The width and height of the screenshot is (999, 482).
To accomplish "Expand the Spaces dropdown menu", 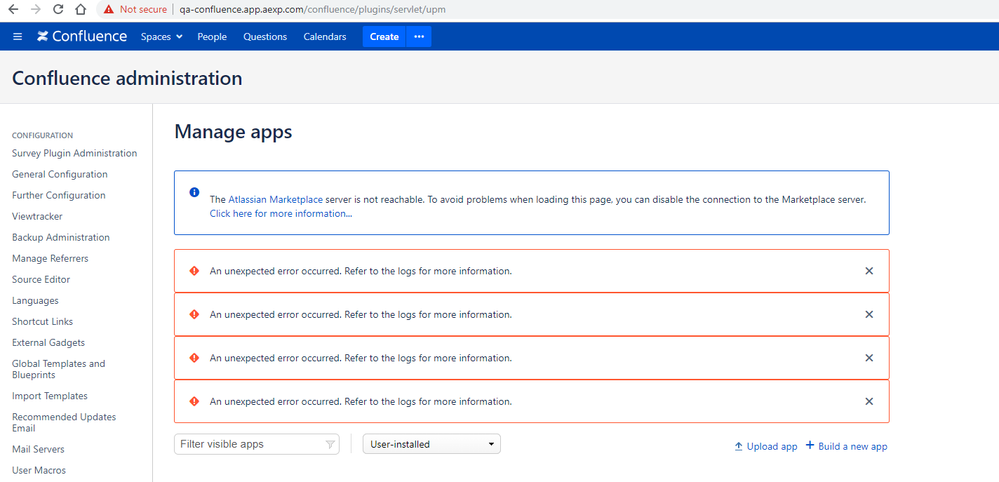I will (x=162, y=37).
